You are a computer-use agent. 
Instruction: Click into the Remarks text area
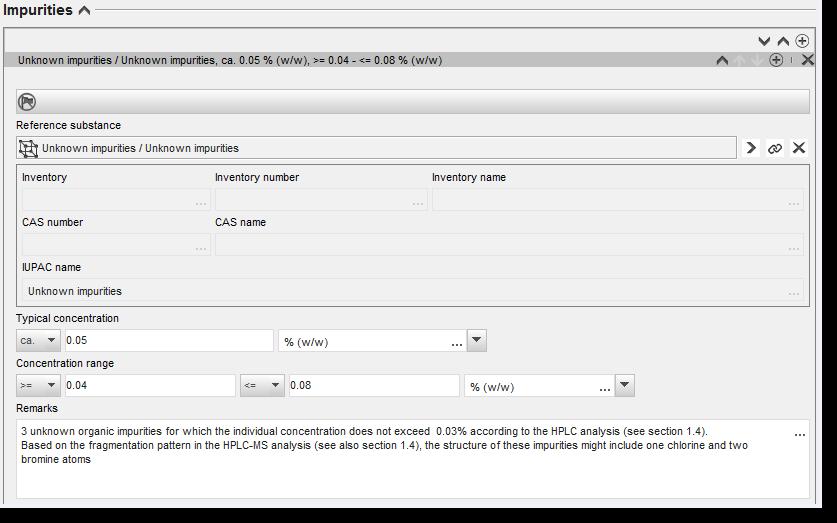tap(413, 459)
